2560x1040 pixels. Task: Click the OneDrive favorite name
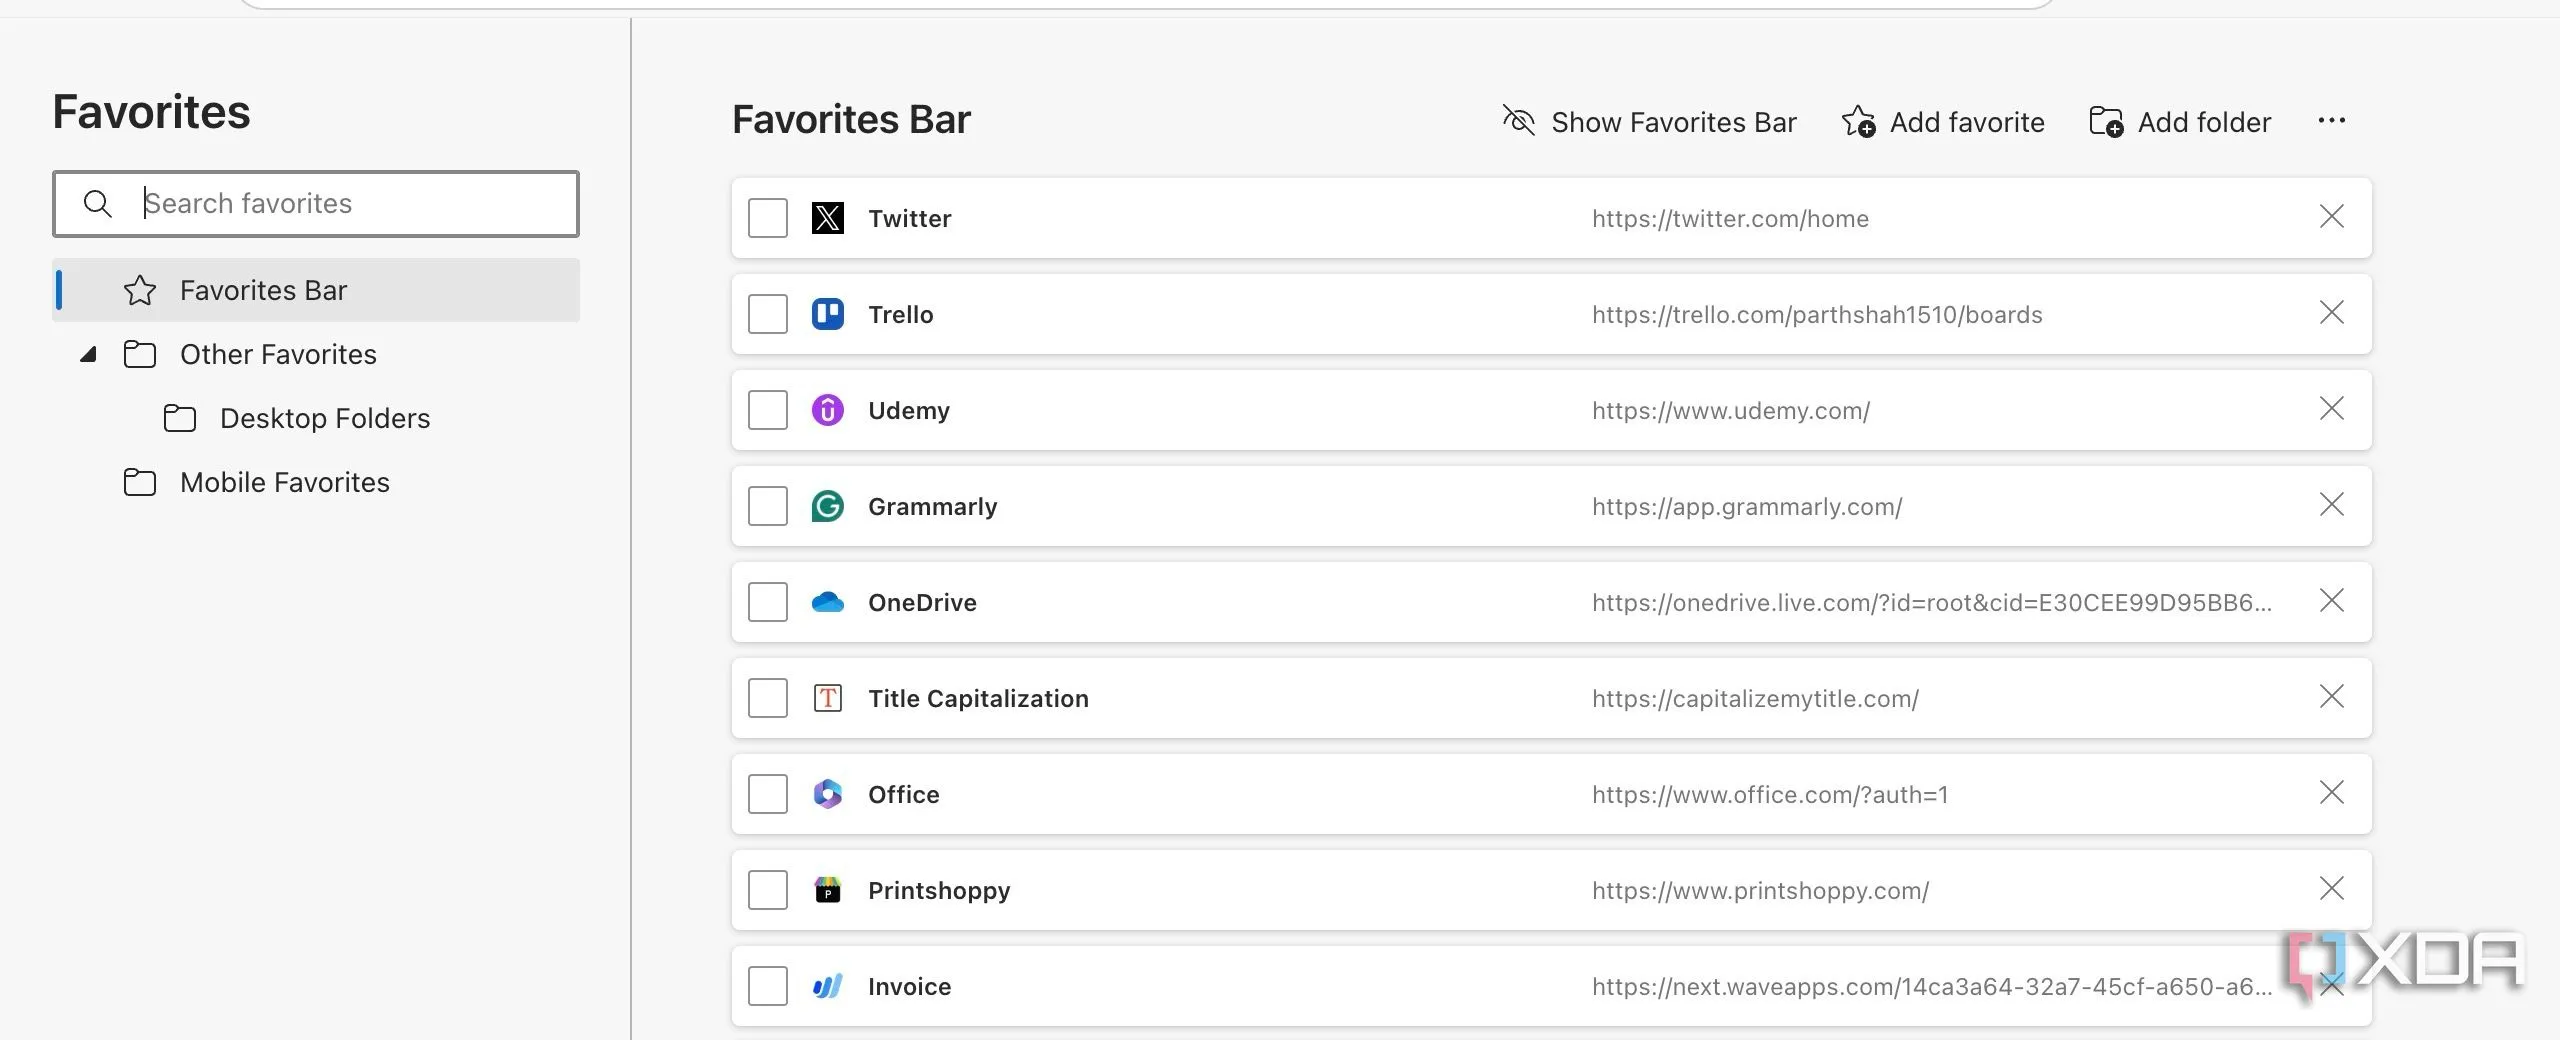922,602
